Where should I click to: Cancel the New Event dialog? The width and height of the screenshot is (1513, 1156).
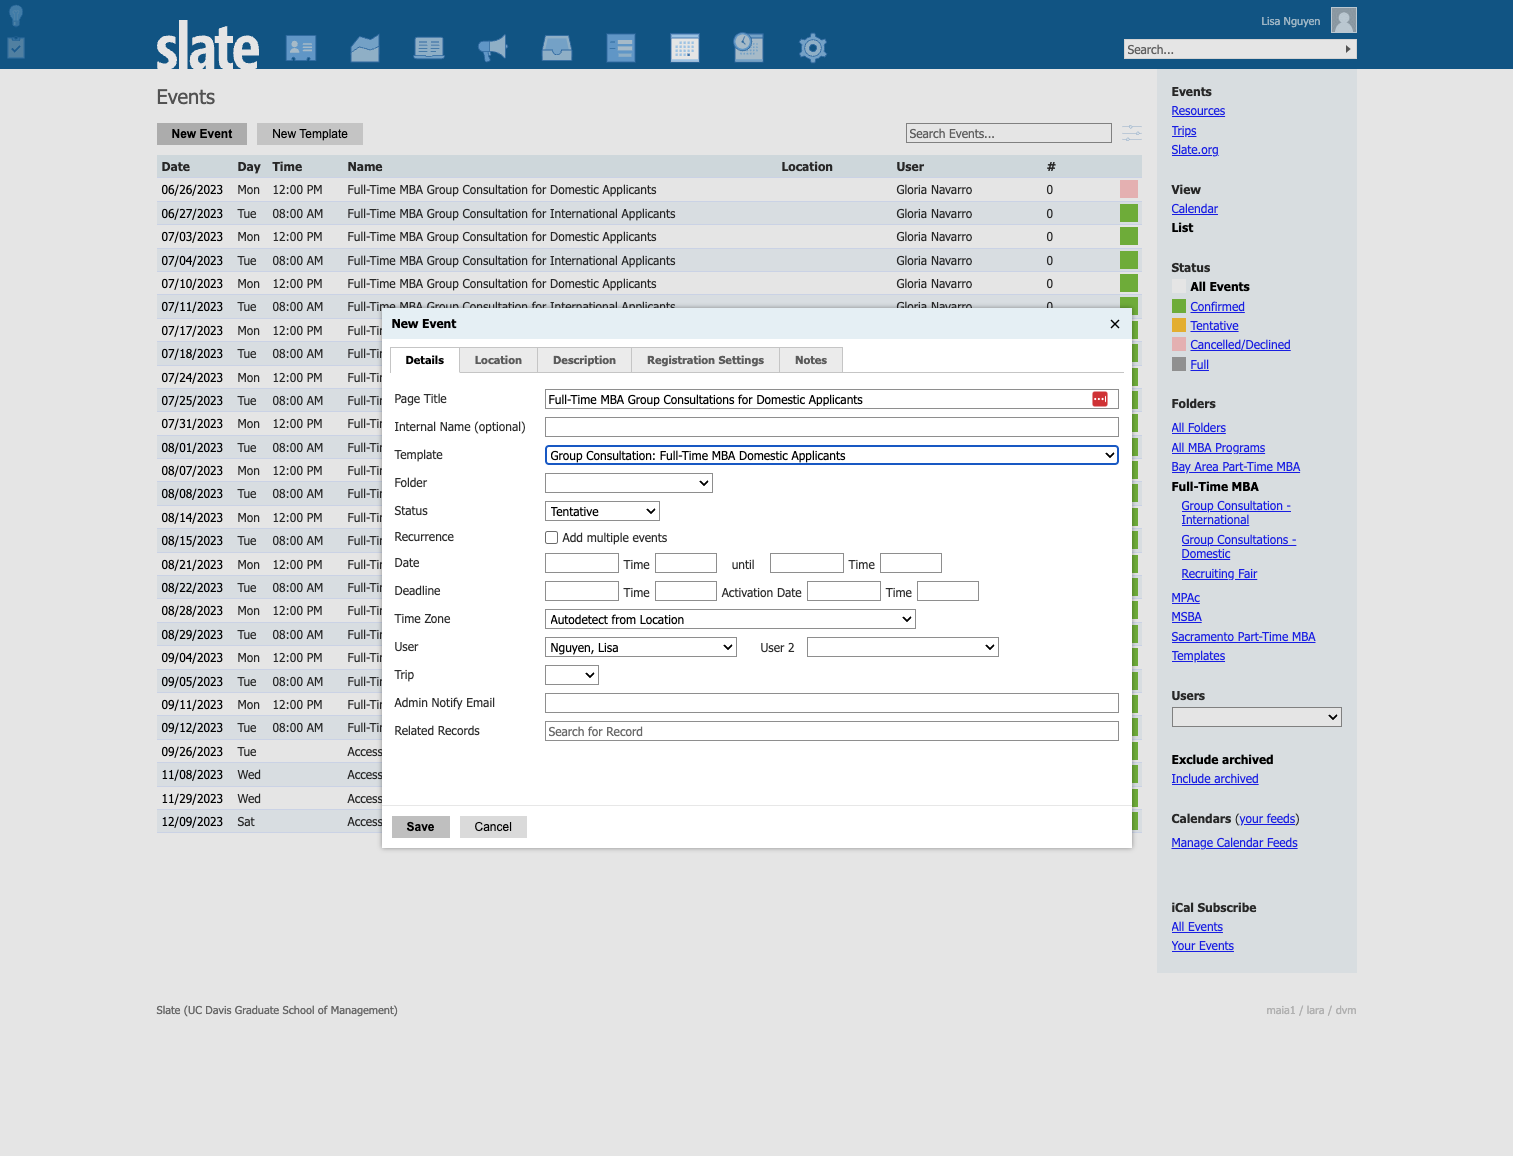point(493,827)
